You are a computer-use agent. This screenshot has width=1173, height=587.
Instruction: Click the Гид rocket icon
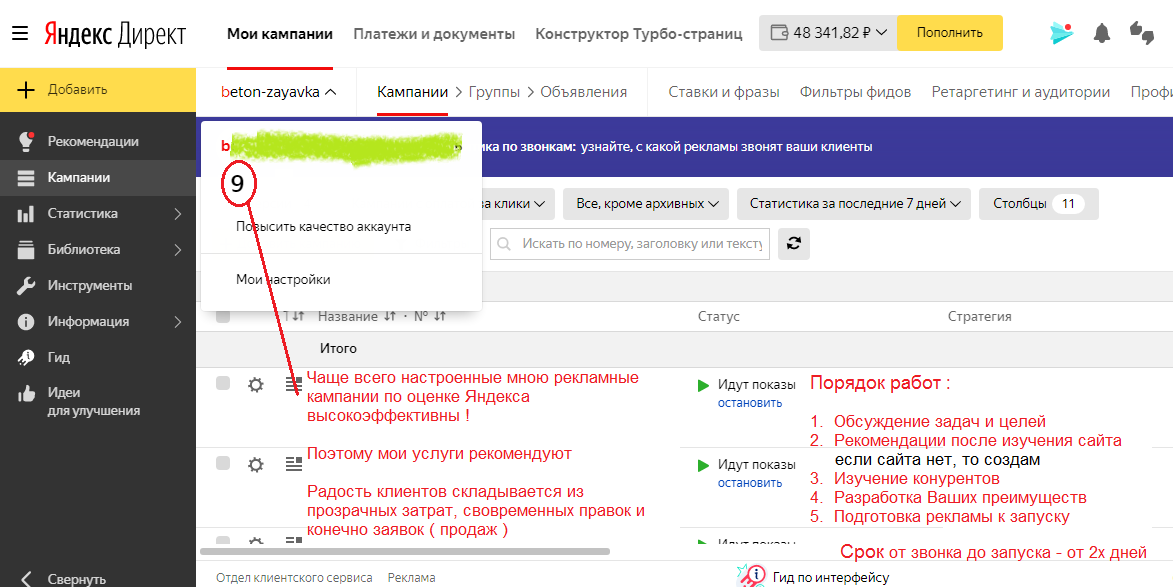(26, 357)
